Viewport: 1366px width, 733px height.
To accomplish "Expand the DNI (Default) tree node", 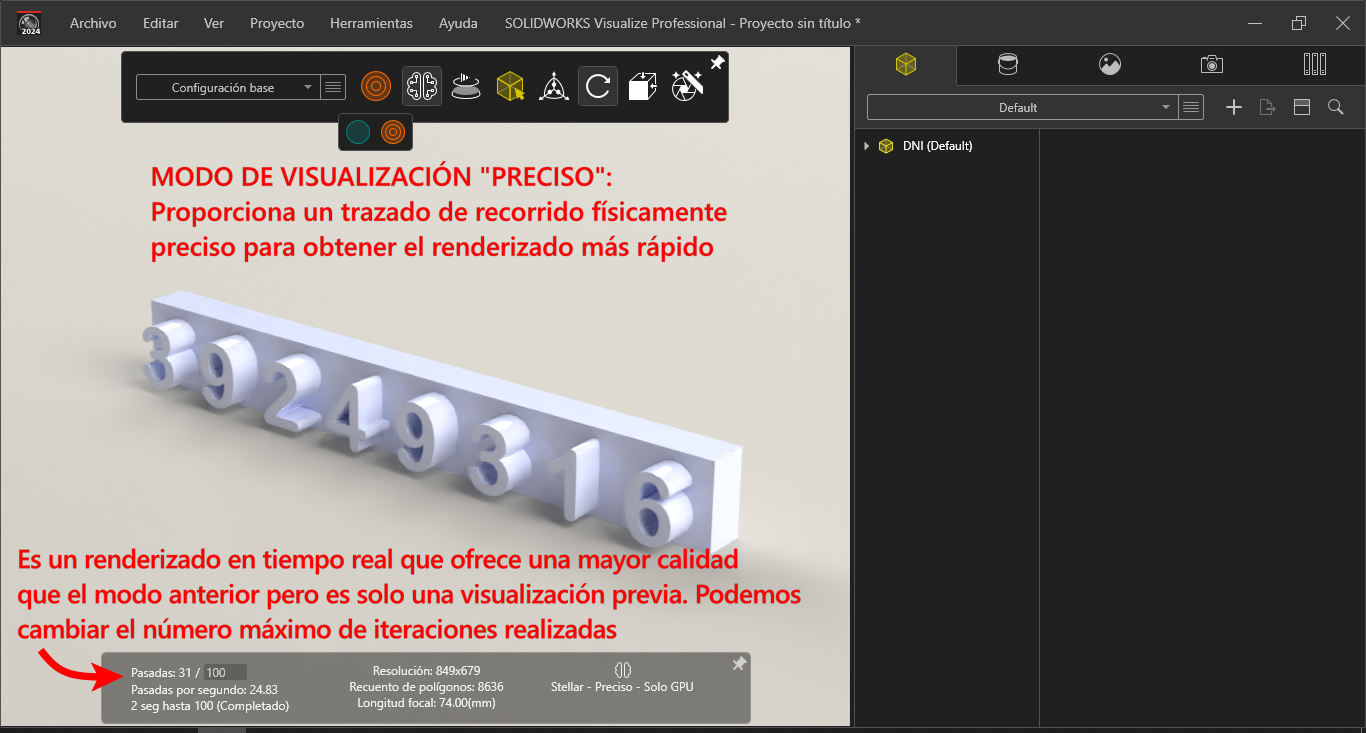I will (x=867, y=146).
